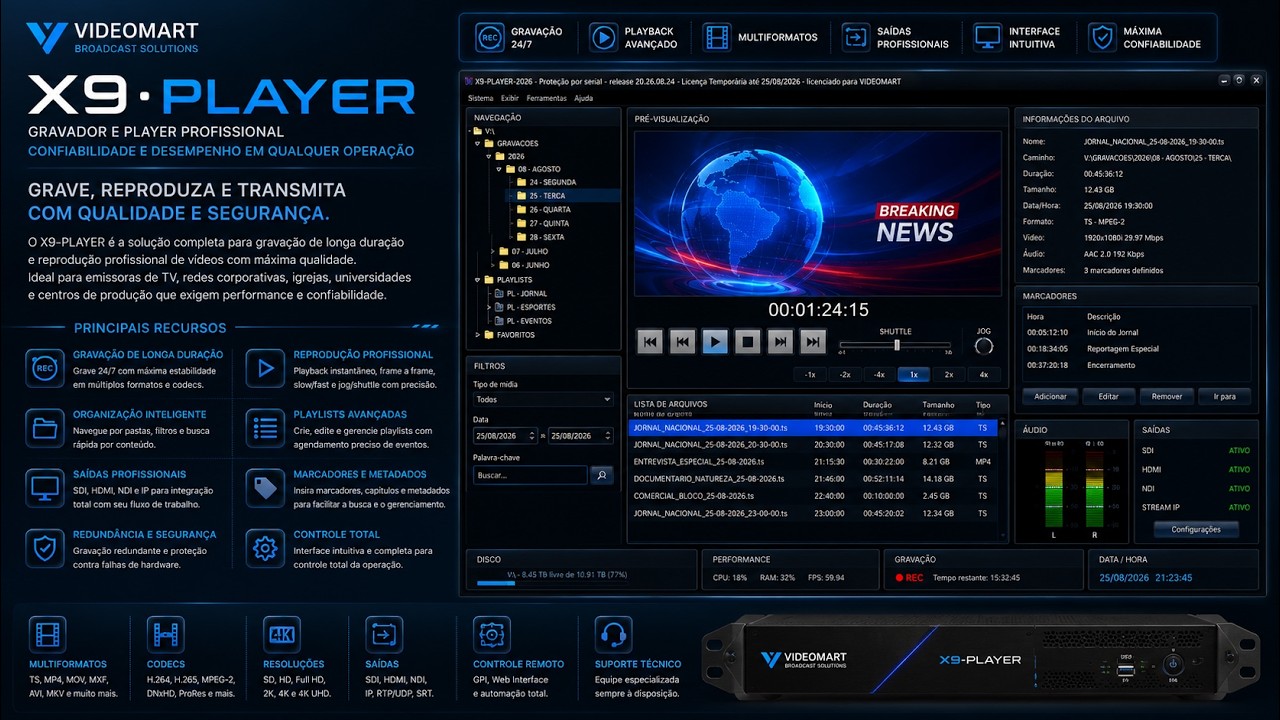Open the Ajuda menu
This screenshot has width=1280, height=720.
[x=584, y=99]
